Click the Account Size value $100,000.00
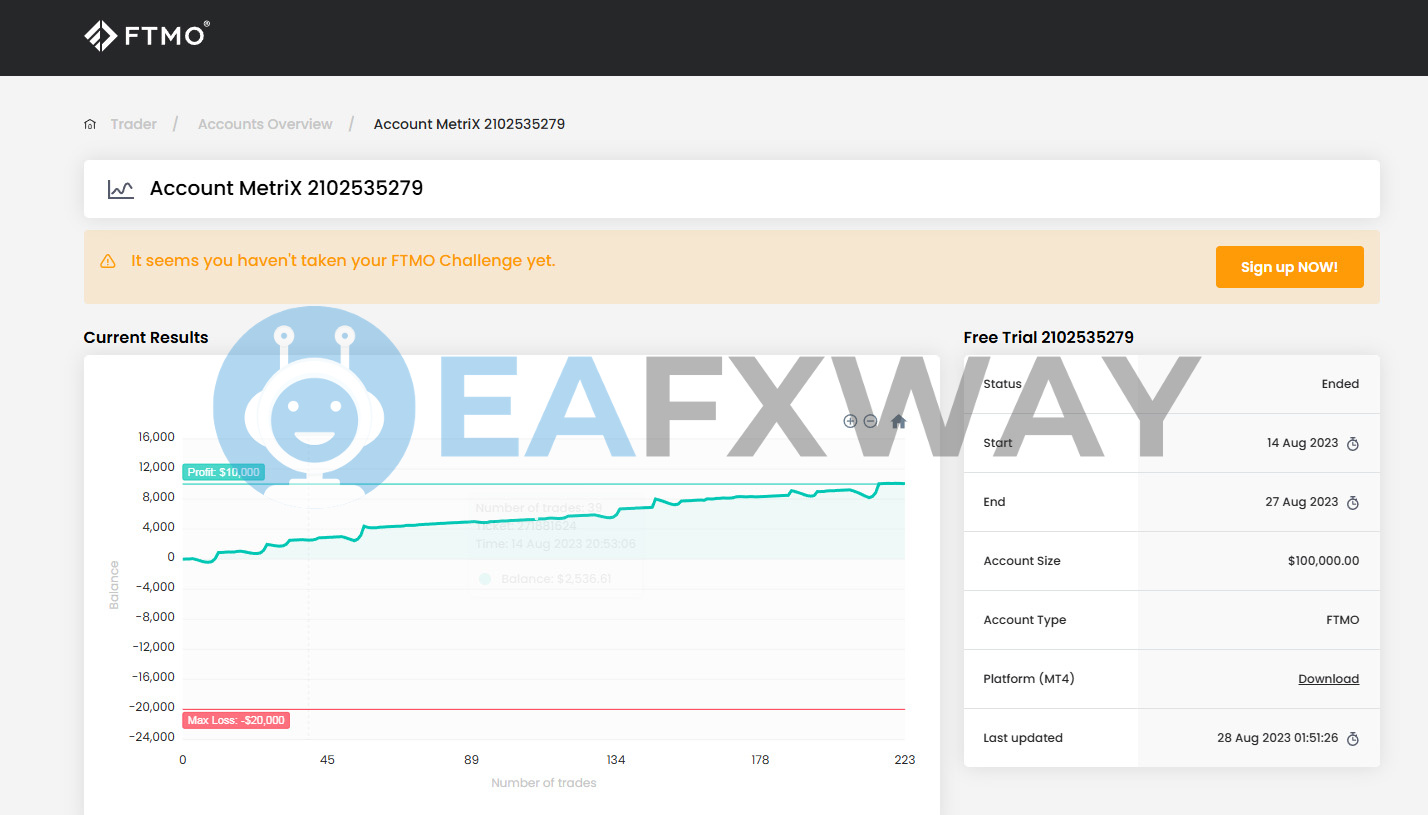 (1323, 561)
